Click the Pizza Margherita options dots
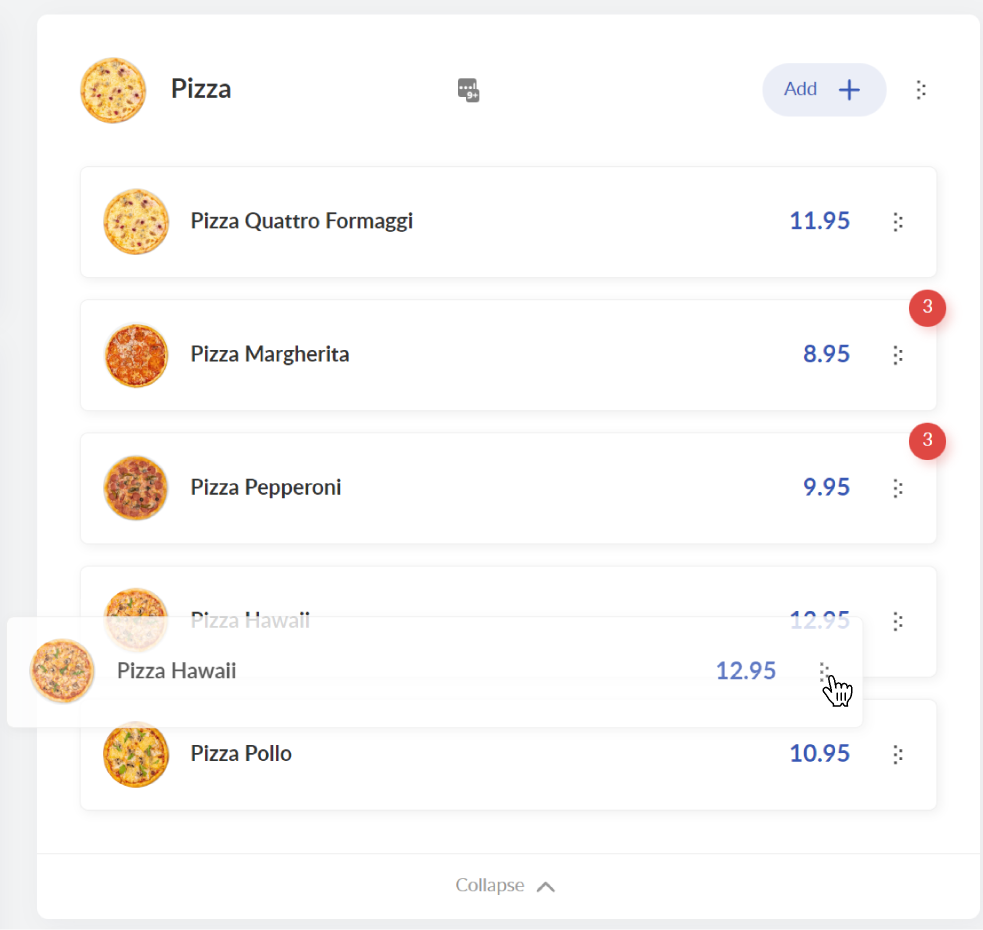 (x=898, y=355)
